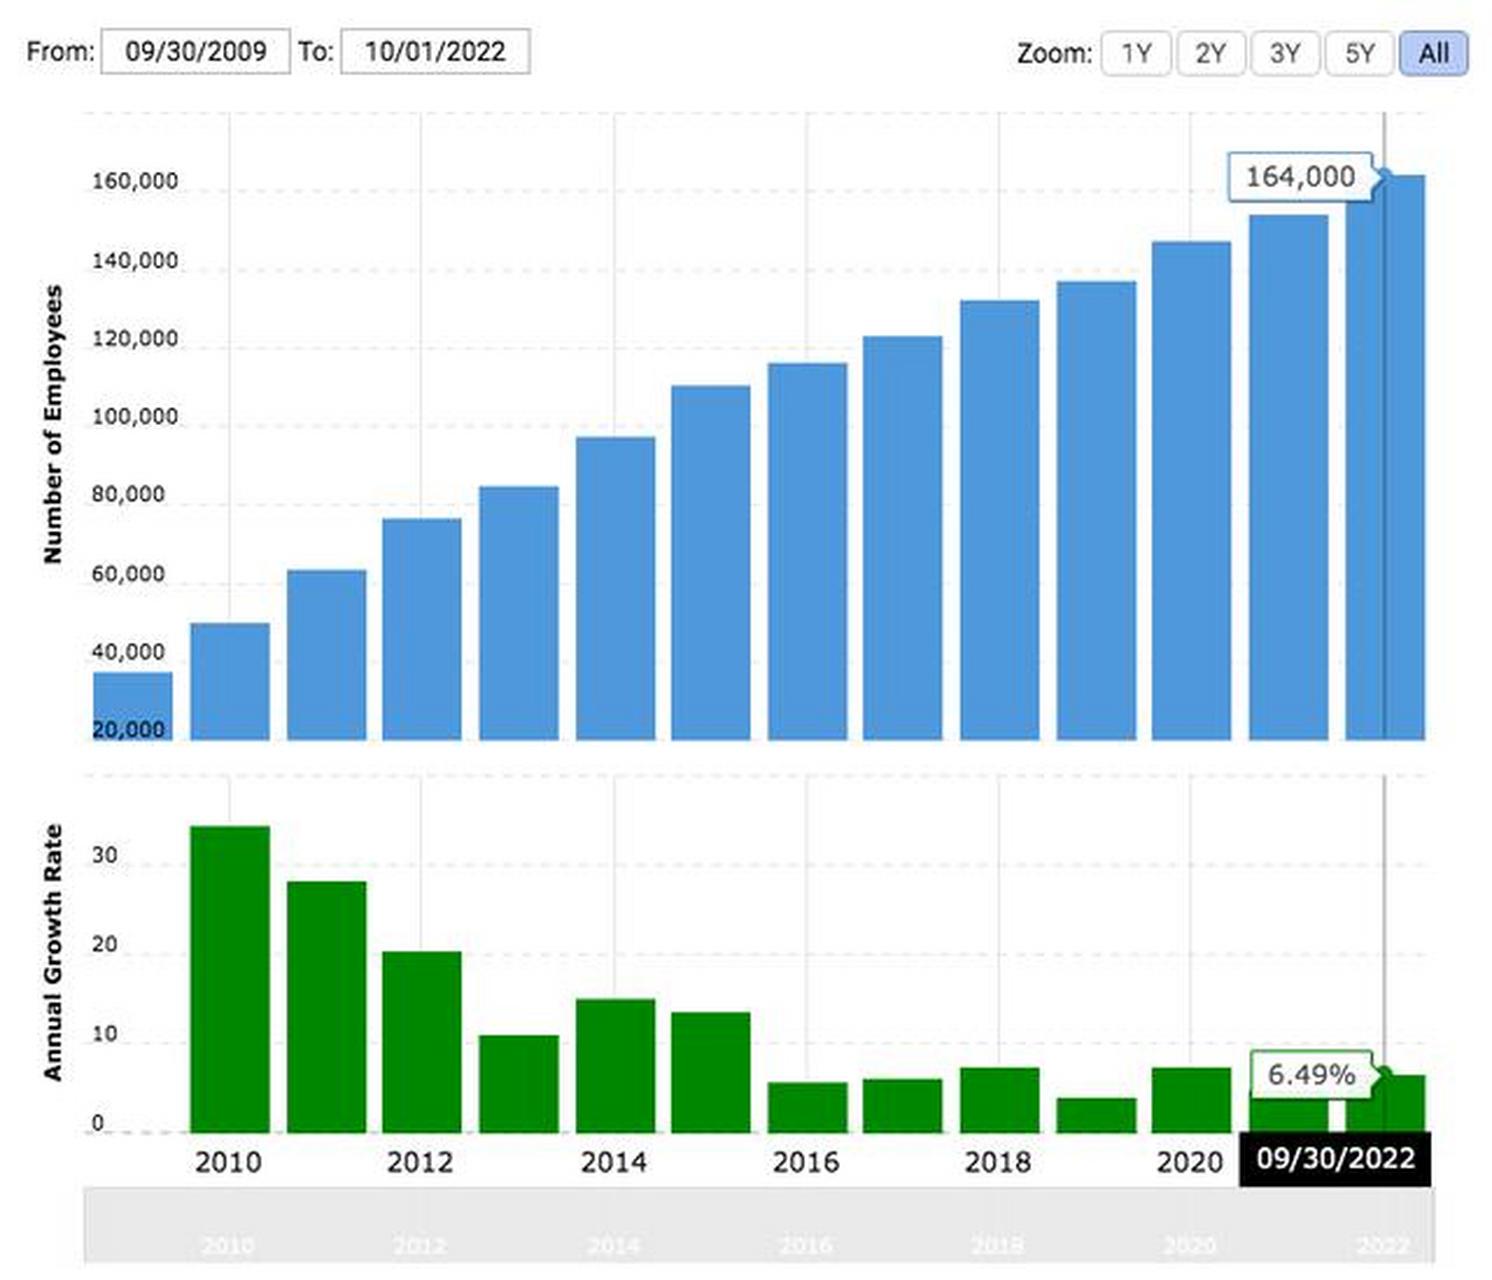Viewport: 1492px width, 1280px height.
Task: Click the 2019 green growth rate bar
Action: 1096,1115
